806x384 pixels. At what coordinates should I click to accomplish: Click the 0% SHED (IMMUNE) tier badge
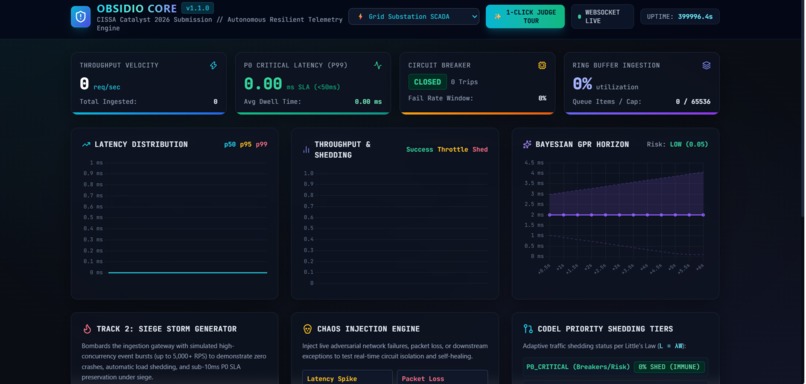pyautogui.click(x=669, y=367)
